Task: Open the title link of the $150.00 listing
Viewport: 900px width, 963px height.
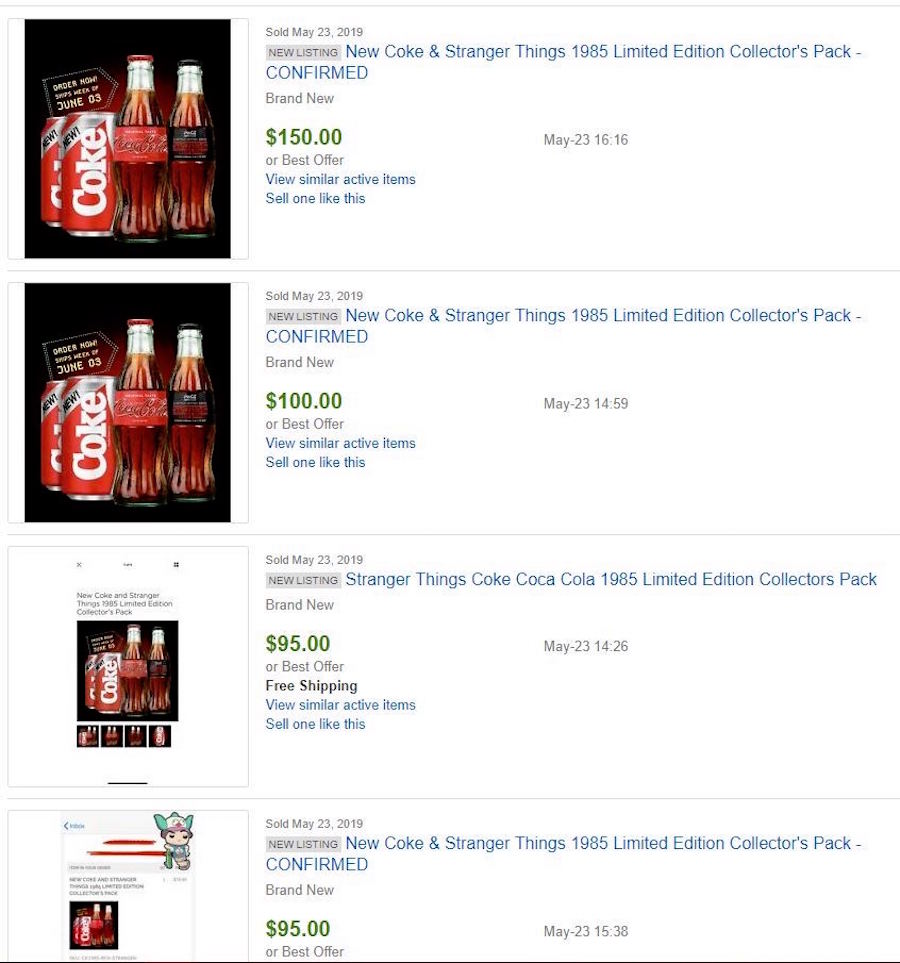Action: click(562, 62)
